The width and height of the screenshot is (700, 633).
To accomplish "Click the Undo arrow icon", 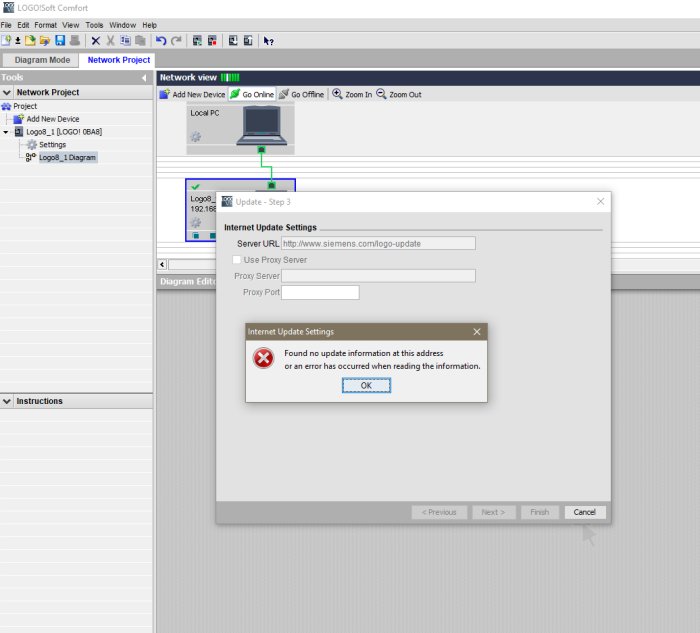I will (161, 41).
